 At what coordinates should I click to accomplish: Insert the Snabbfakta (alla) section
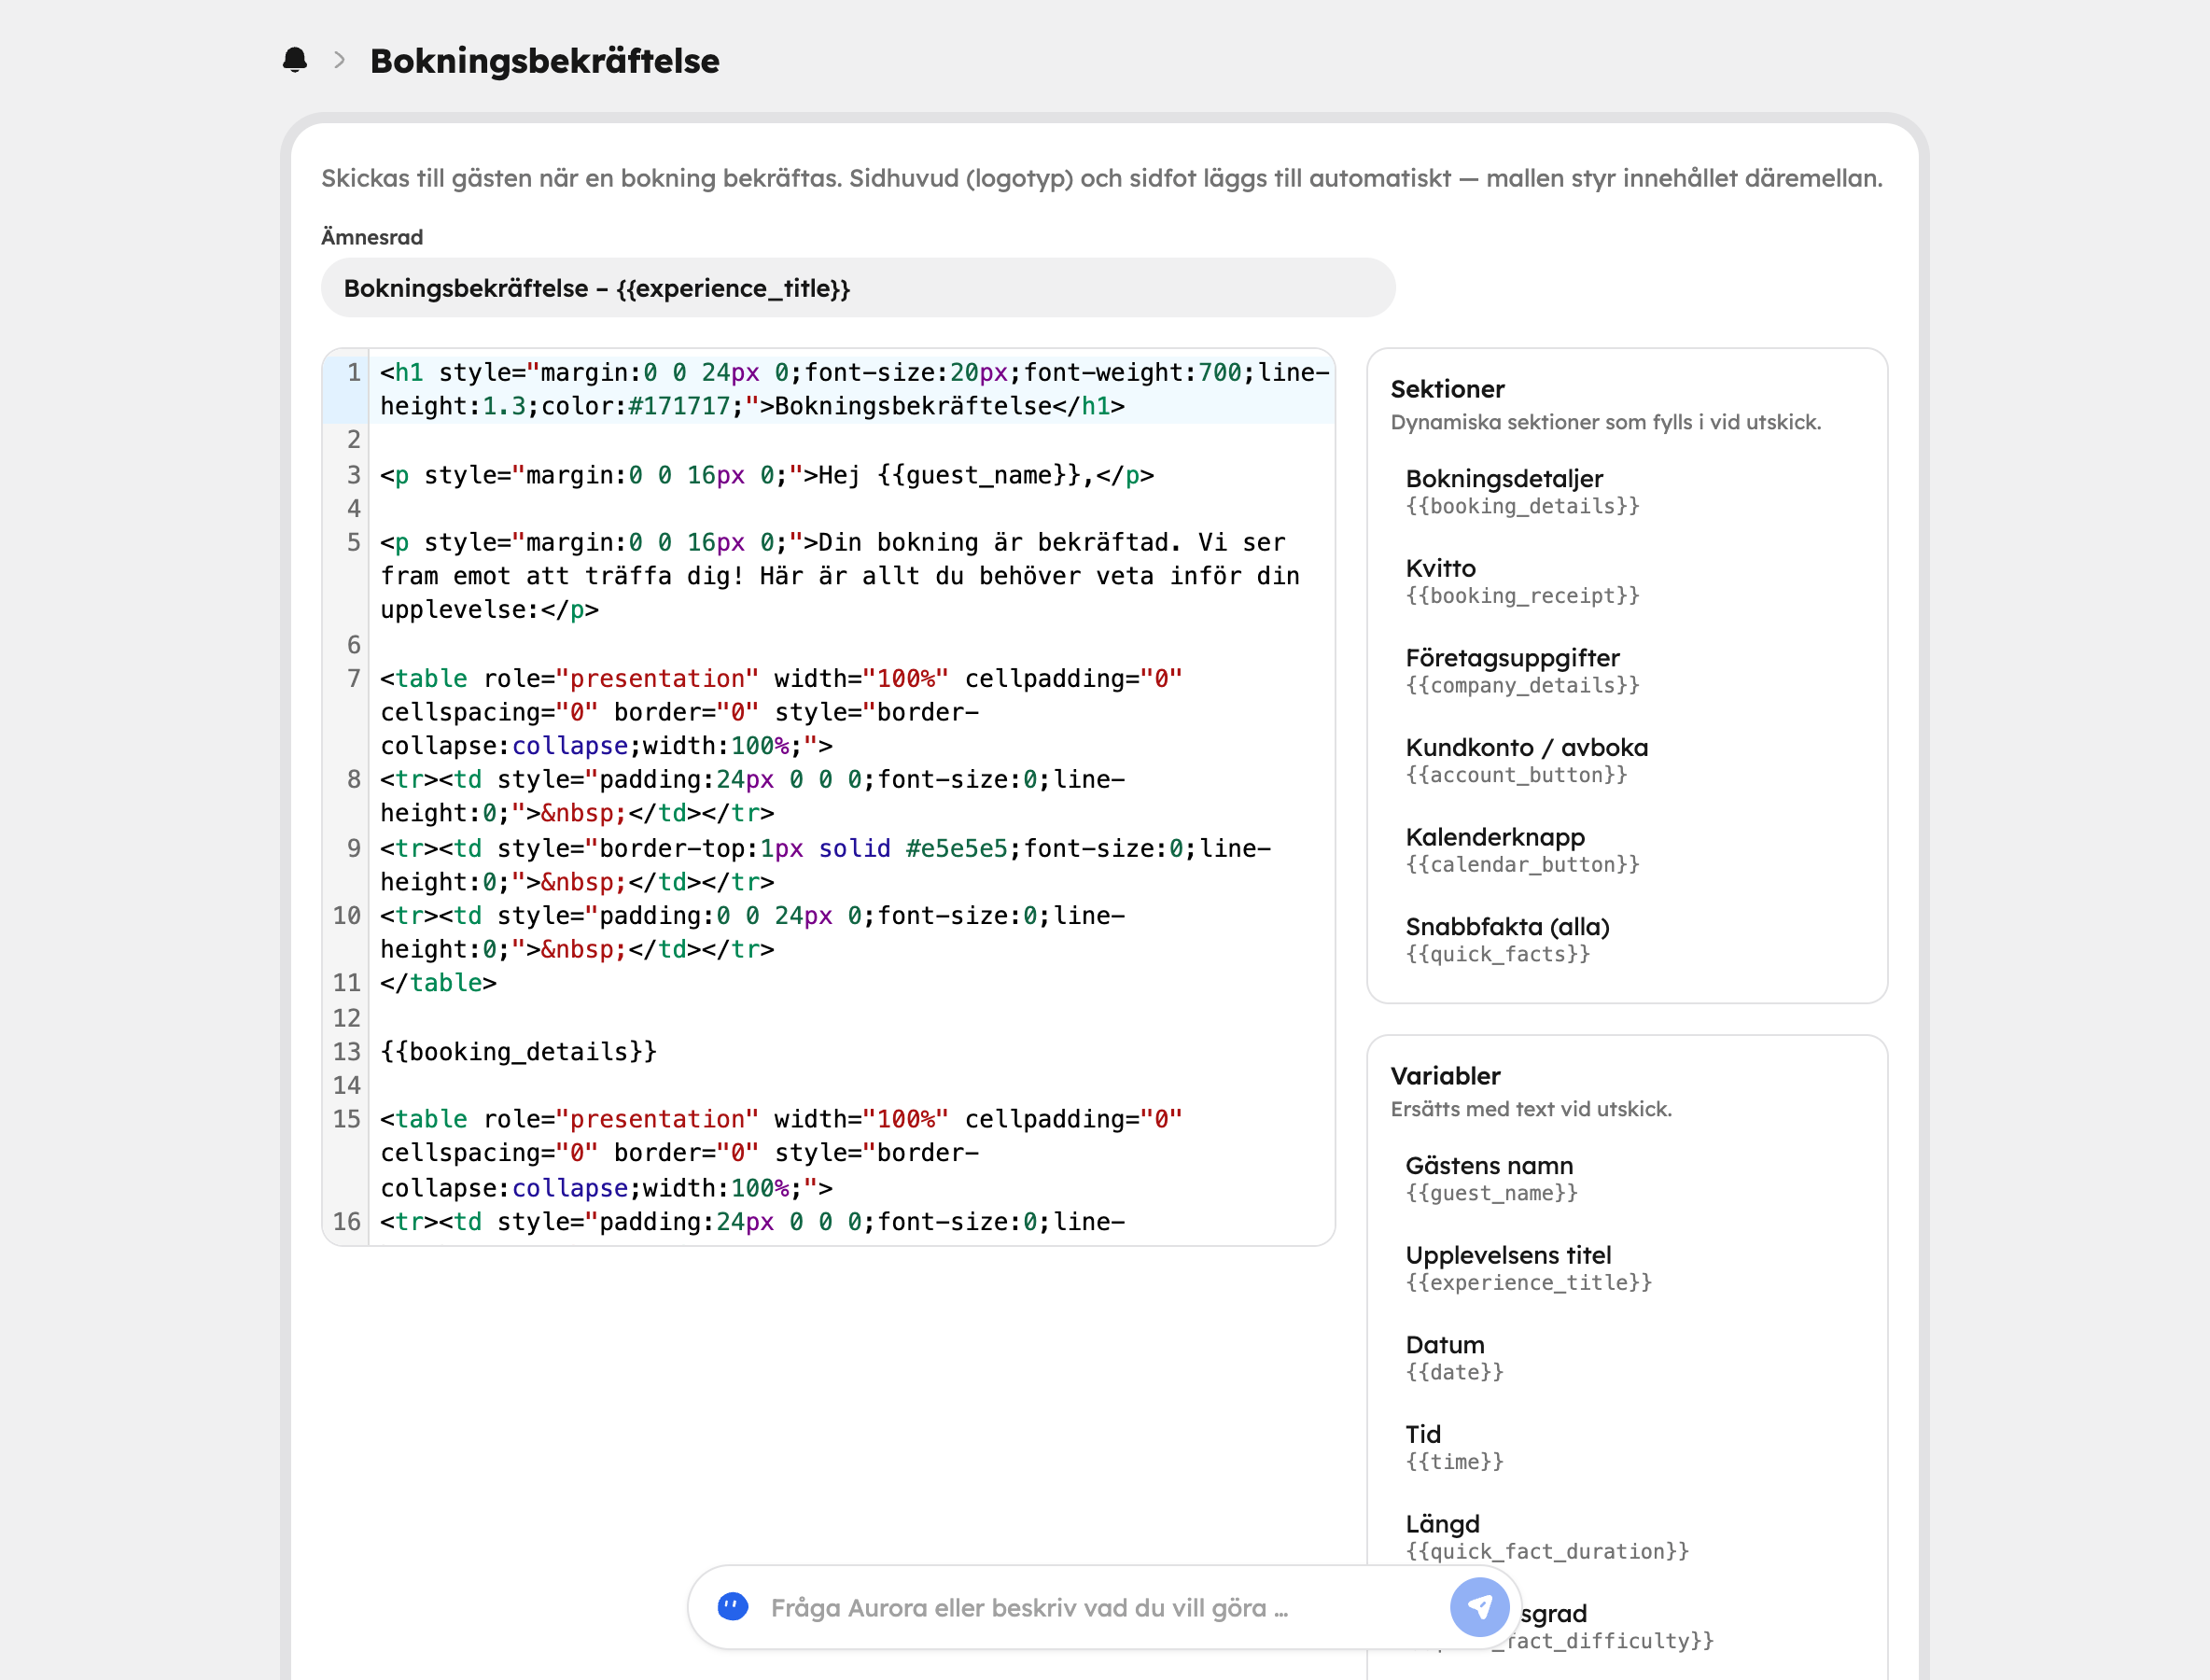click(1627, 939)
